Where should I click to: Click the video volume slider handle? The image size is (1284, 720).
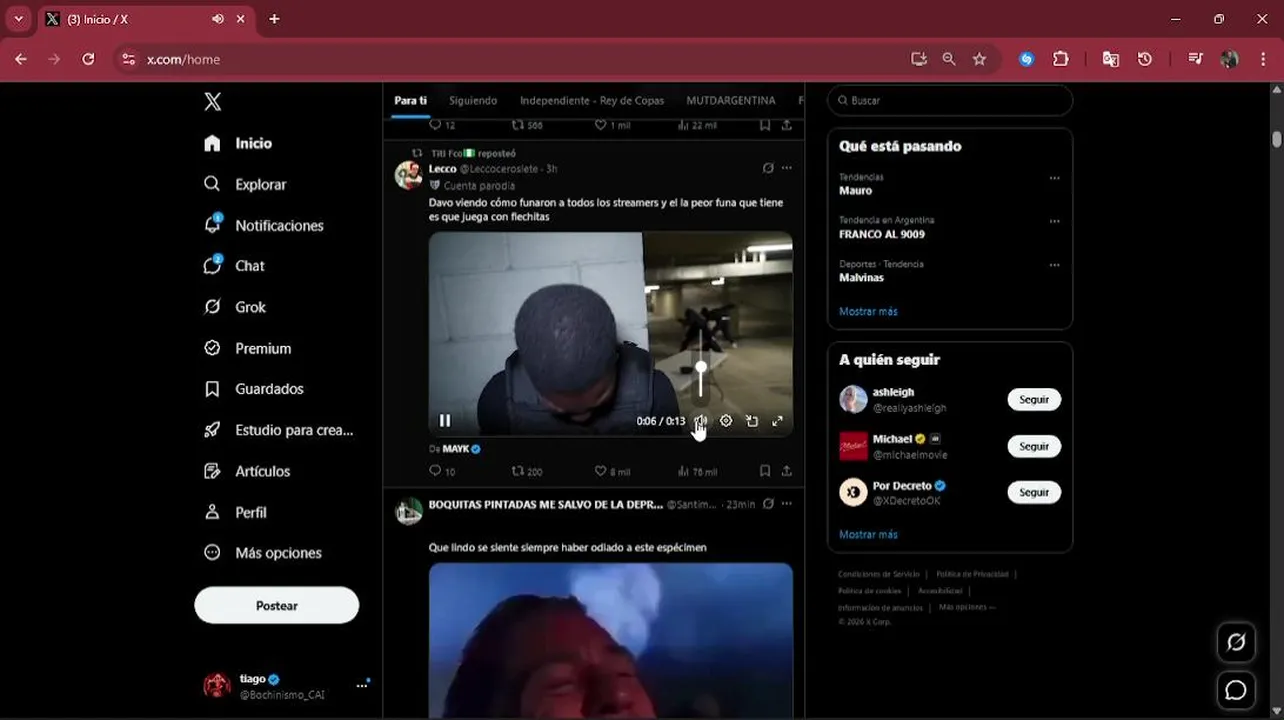(x=701, y=367)
